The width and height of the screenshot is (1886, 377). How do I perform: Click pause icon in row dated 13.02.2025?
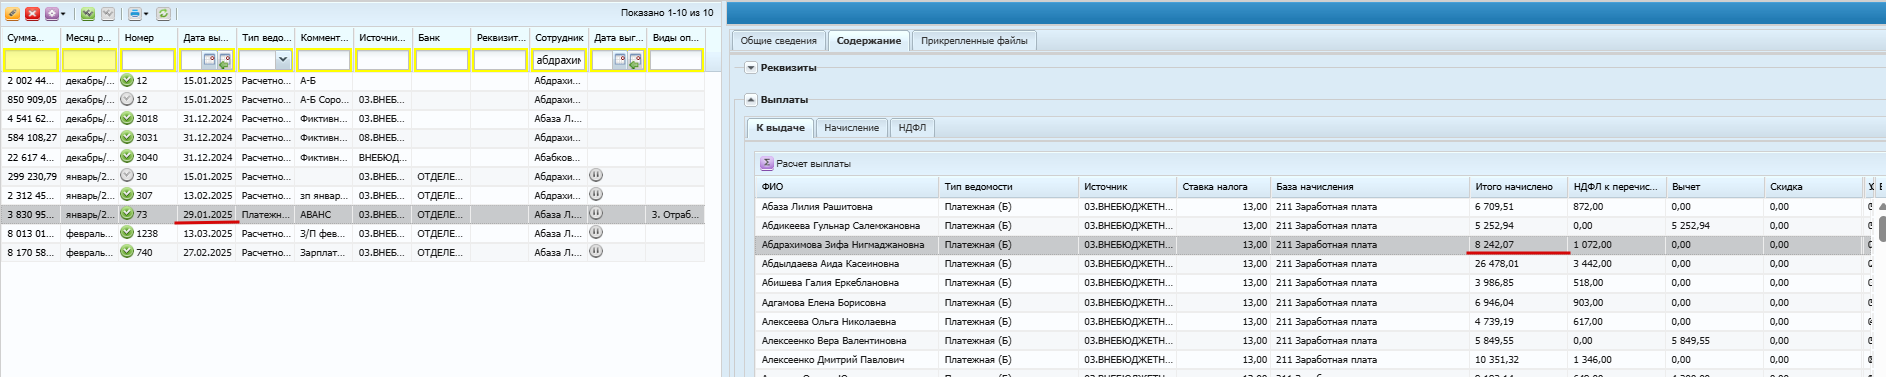[596, 194]
